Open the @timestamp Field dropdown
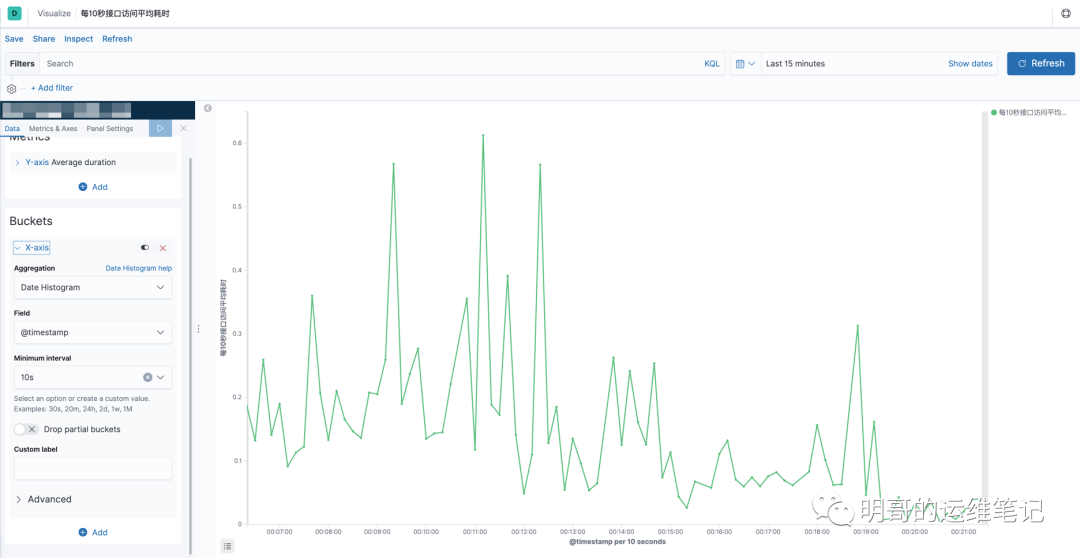 point(93,332)
